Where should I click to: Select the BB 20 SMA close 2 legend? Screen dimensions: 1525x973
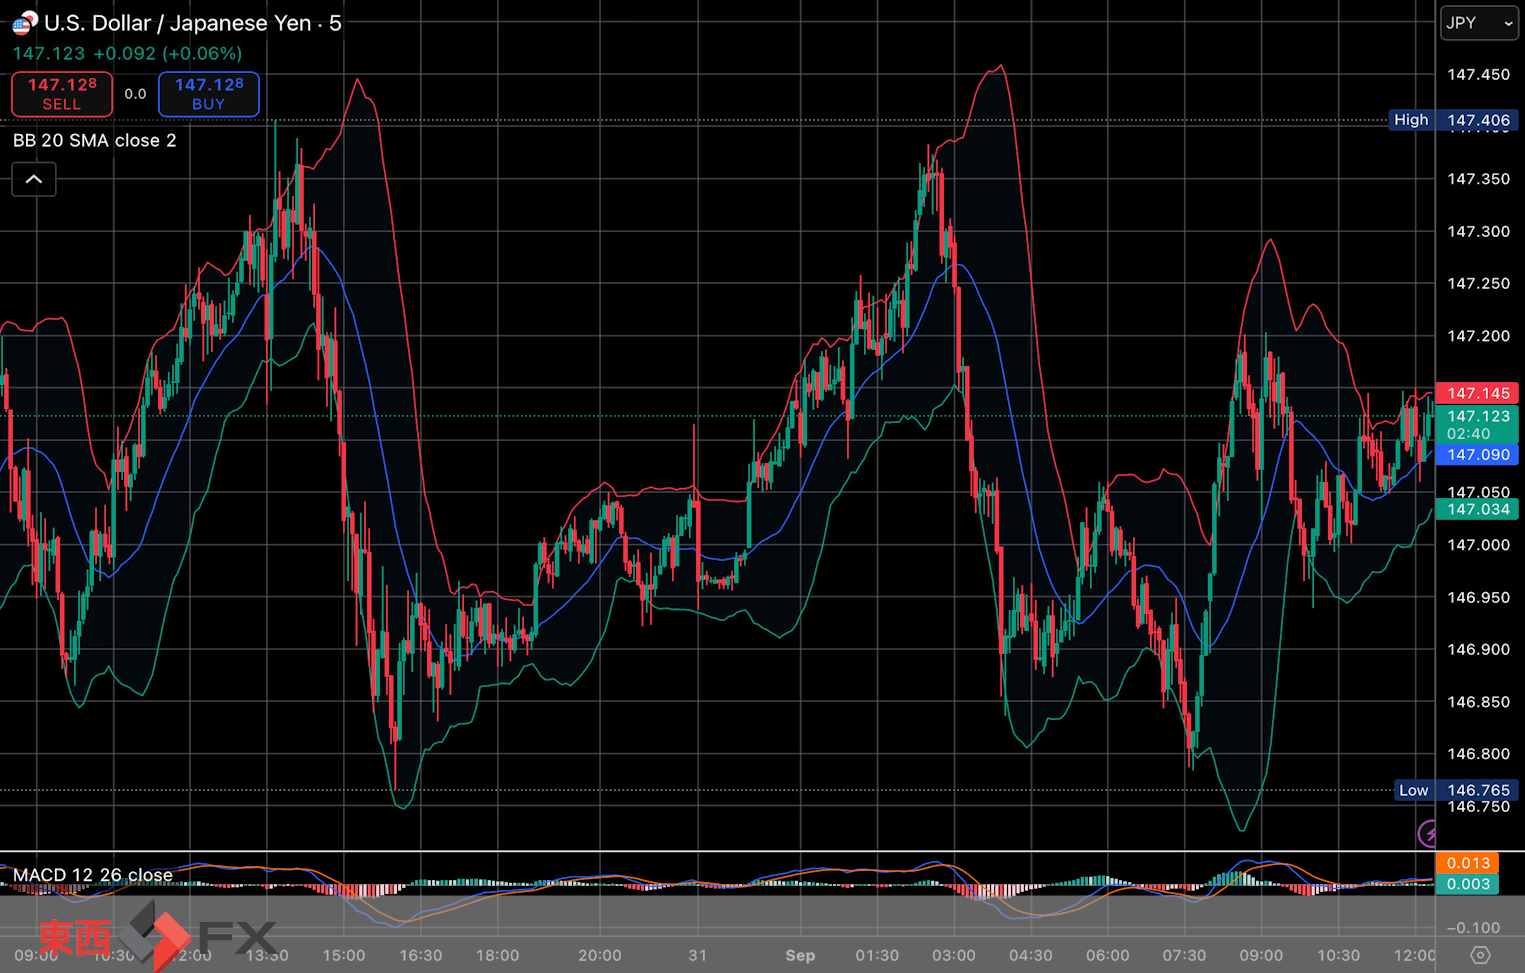click(x=95, y=141)
